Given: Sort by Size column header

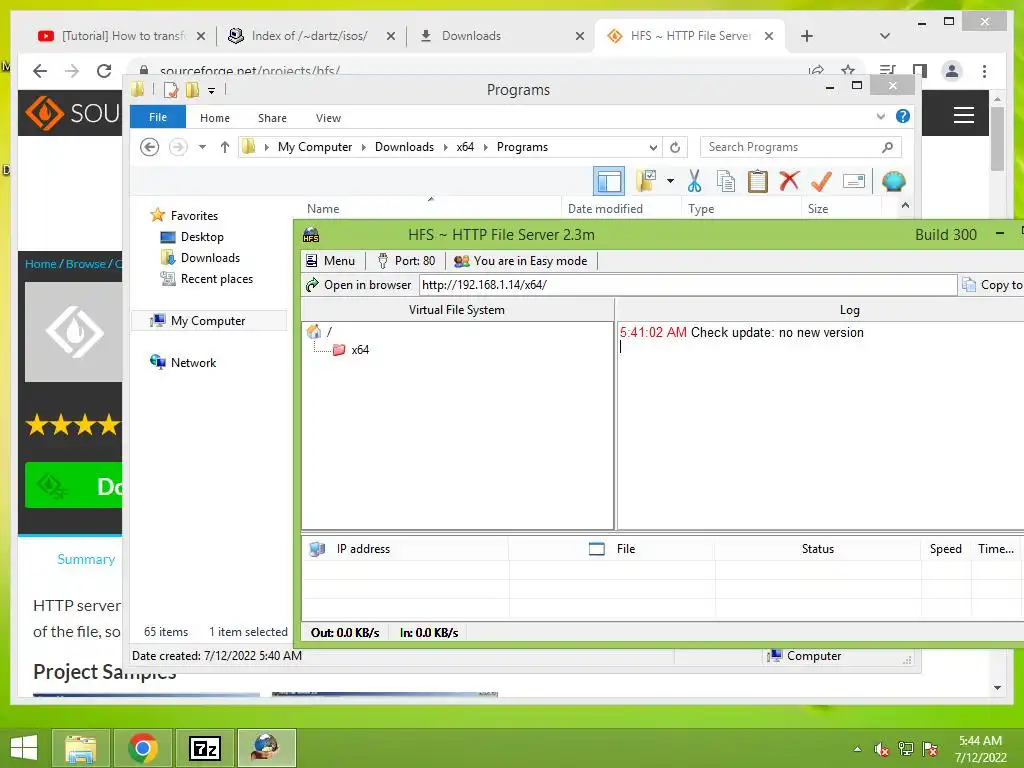Looking at the screenshot, I should tap(841, 208).
